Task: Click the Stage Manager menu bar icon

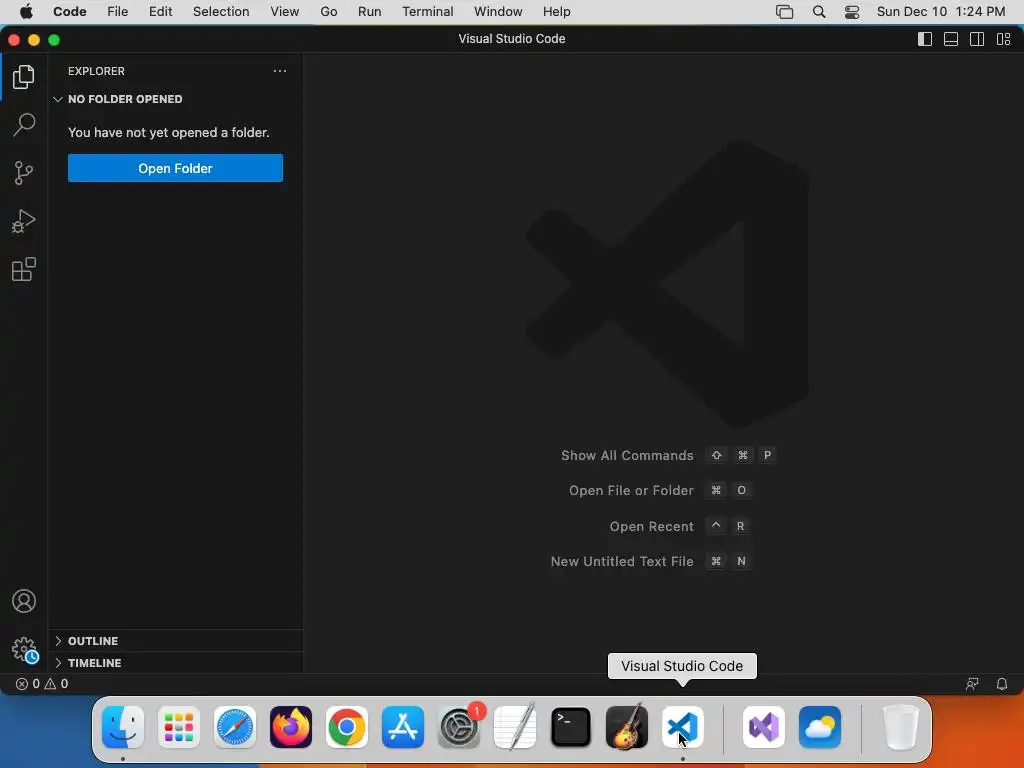Action: pyautogui.click(x=784, y=12)
